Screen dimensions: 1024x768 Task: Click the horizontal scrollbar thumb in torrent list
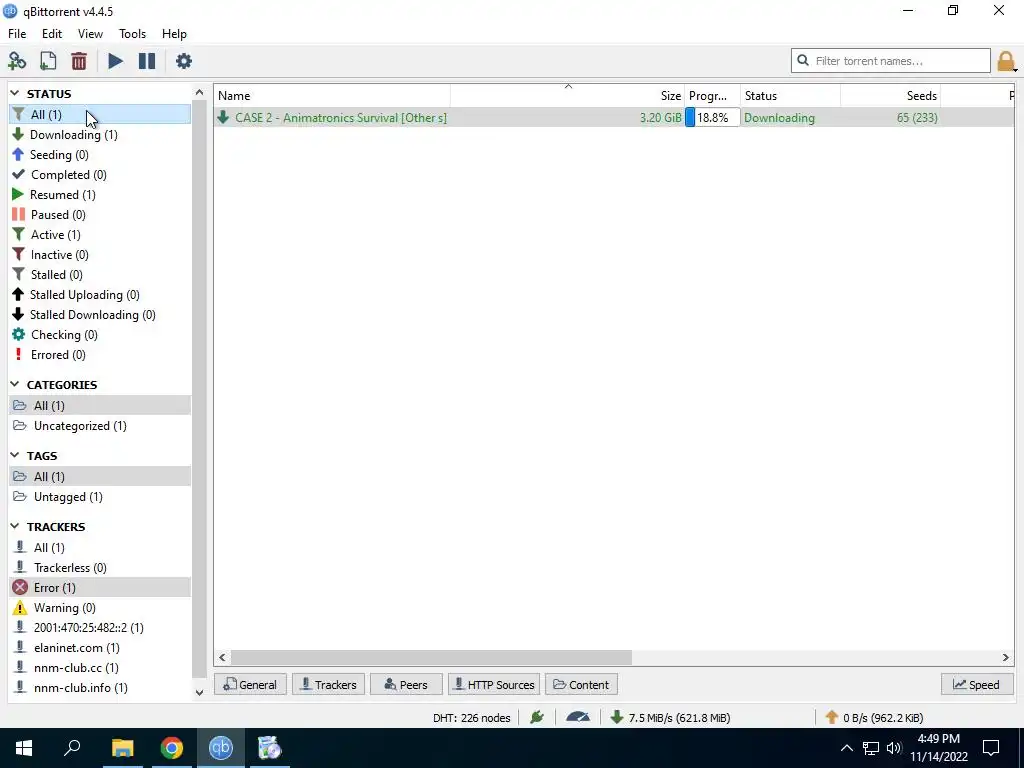pyautogui.click(x=431, y=657)
